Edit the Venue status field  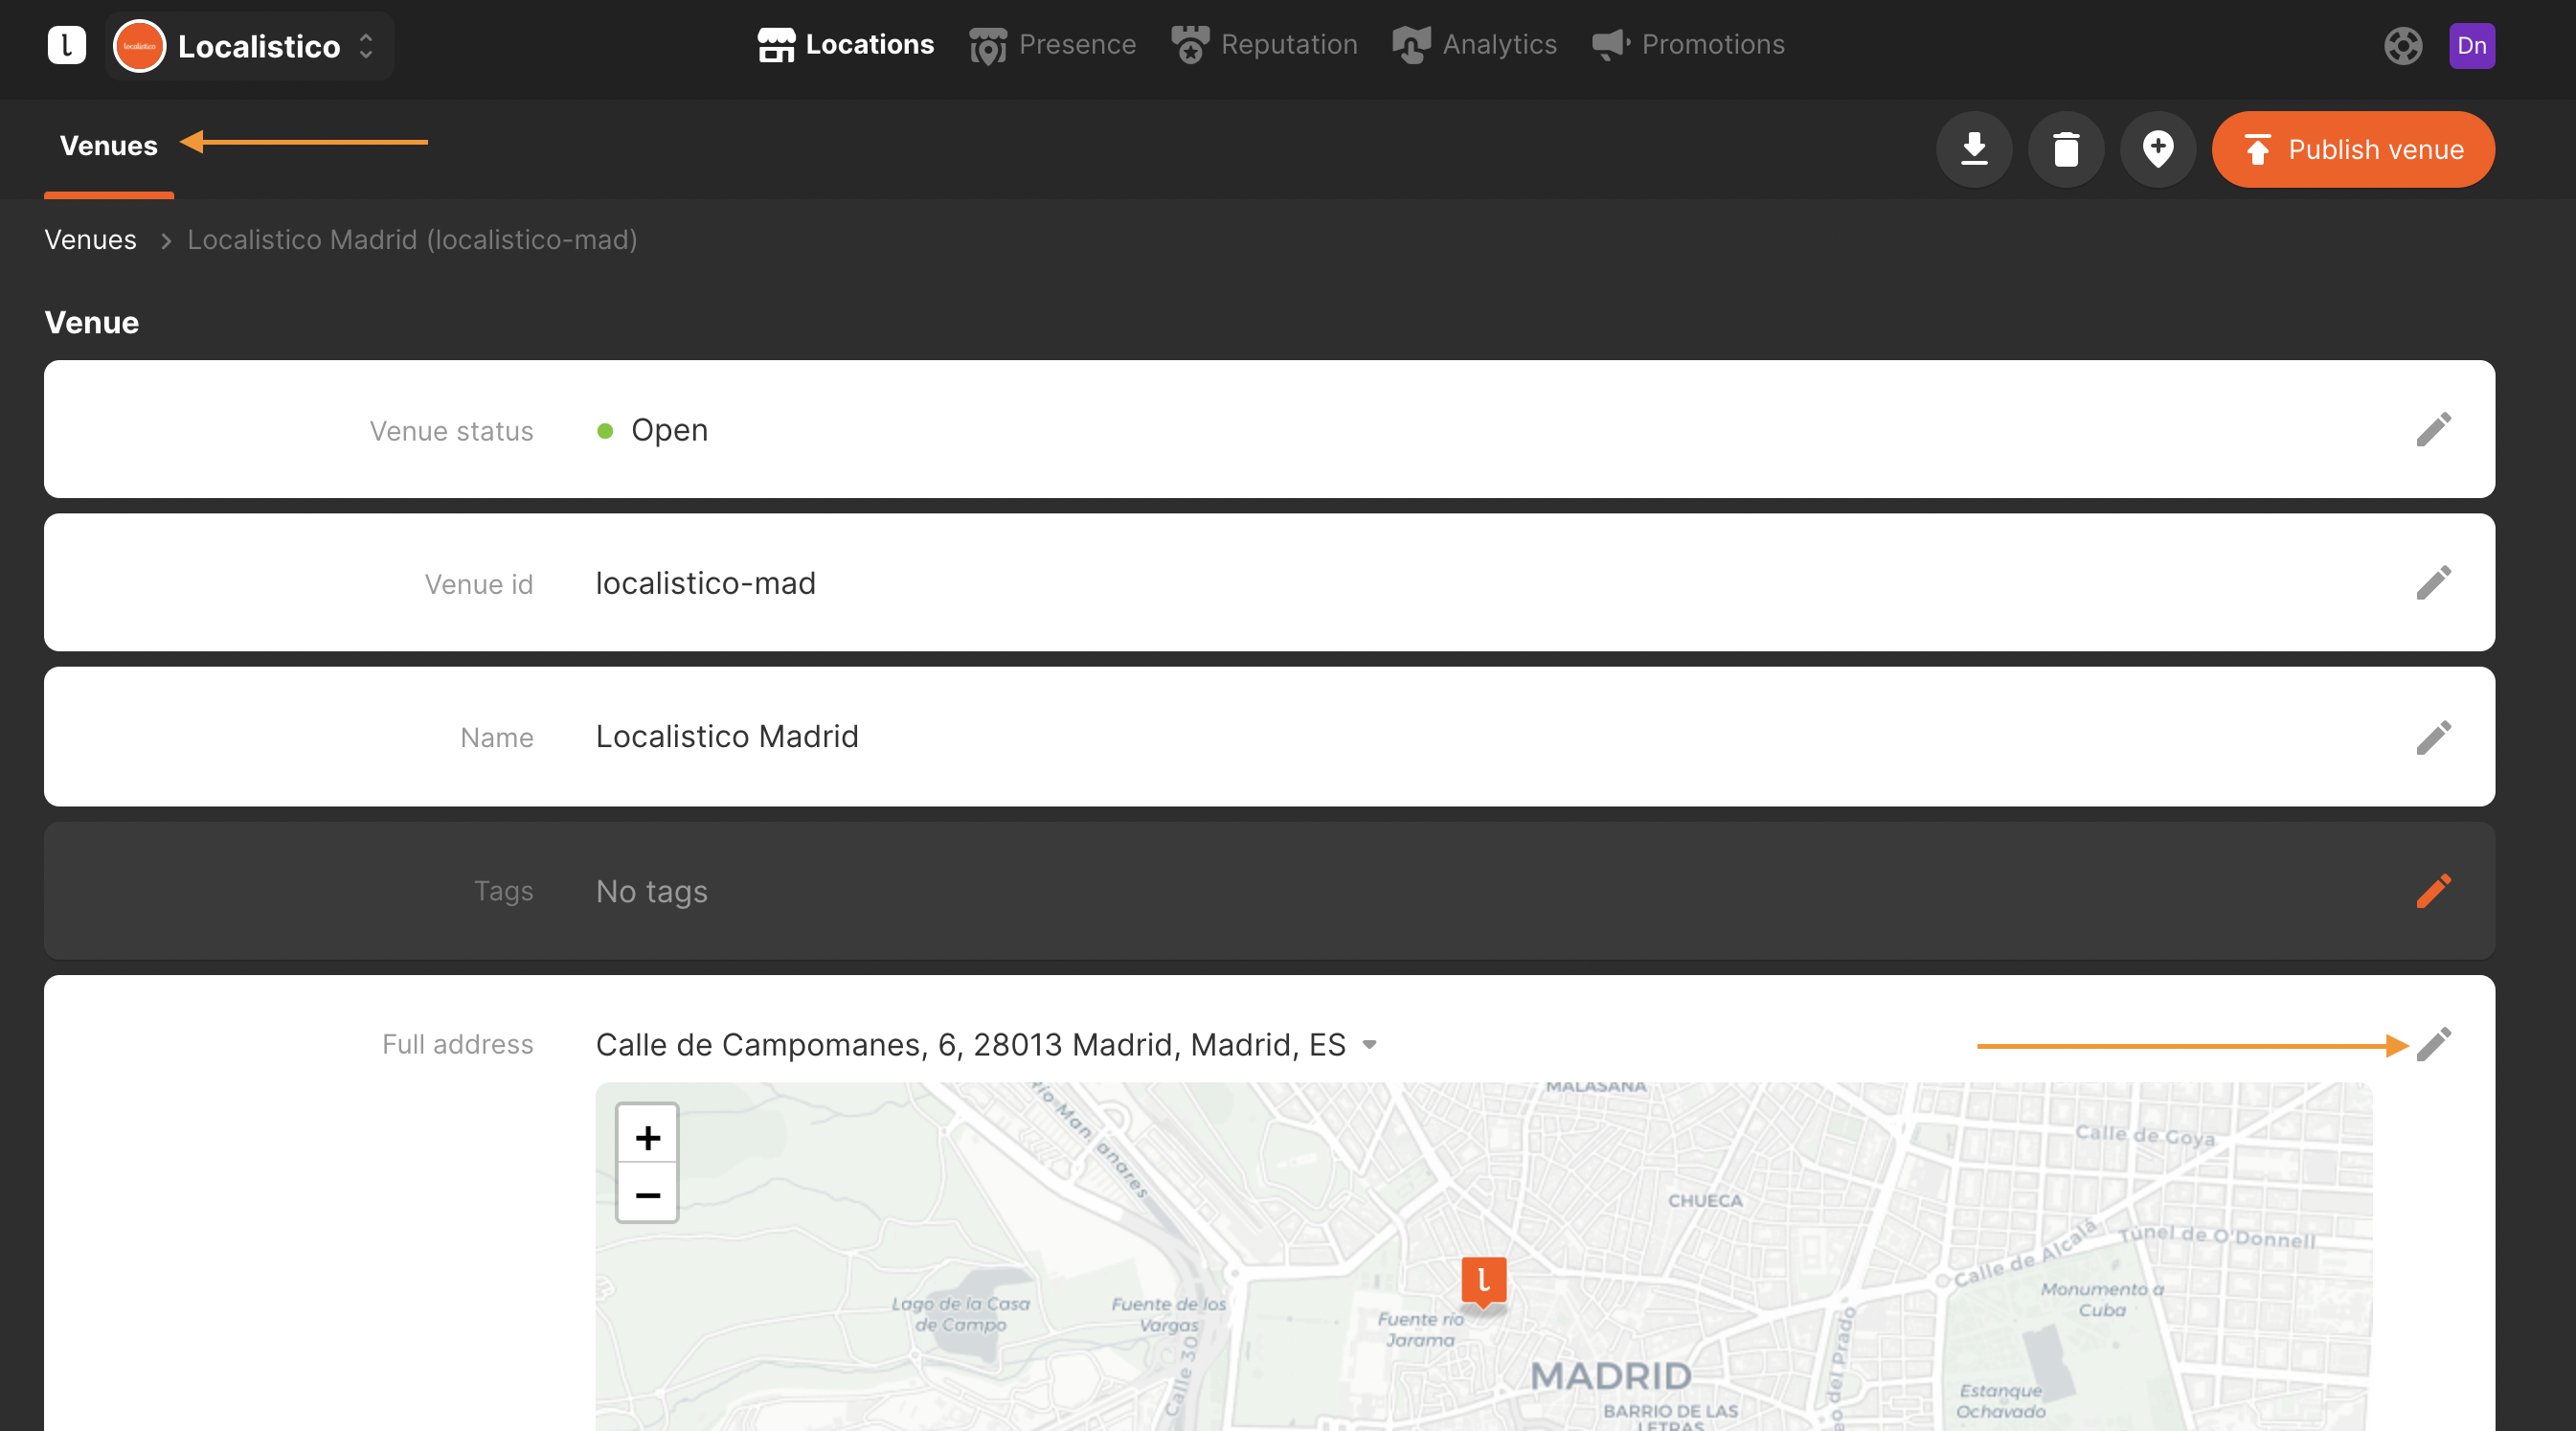coord(2434,430)
